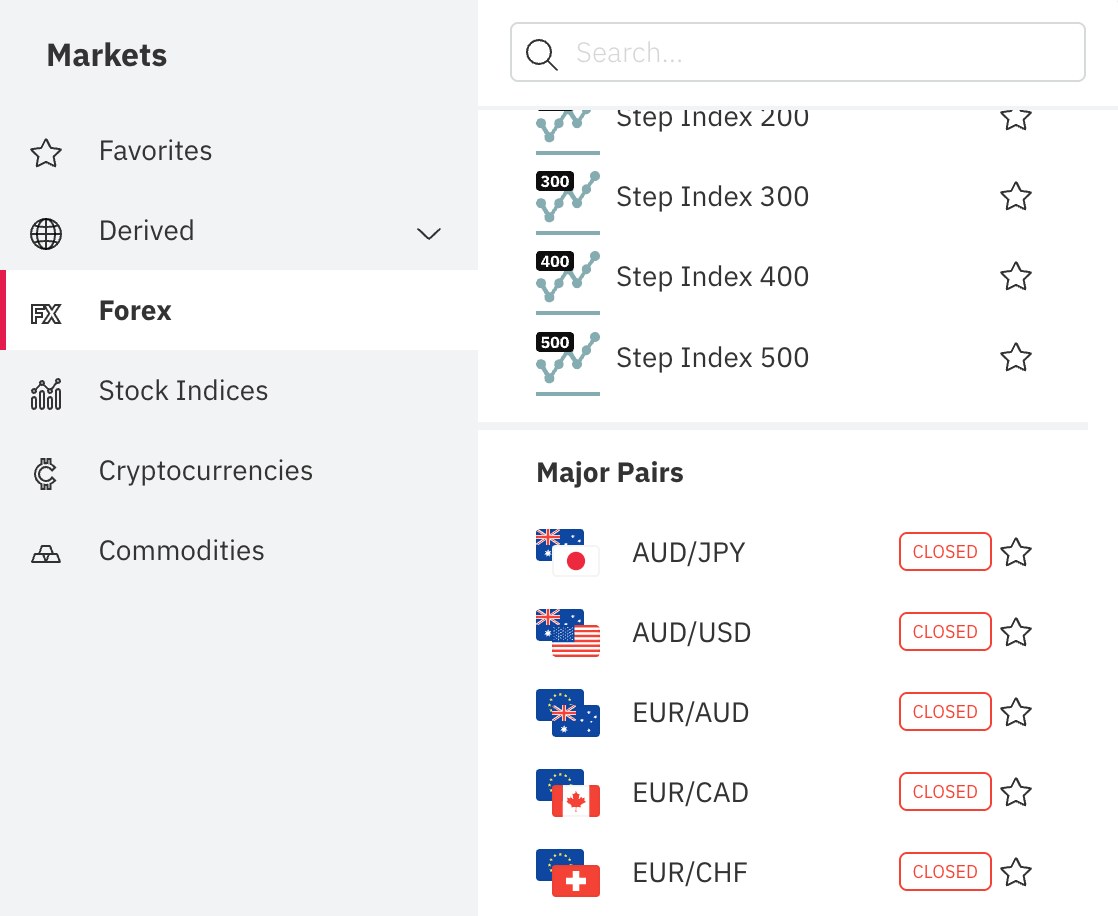
Task: Click the CLOSED label for EUR/AUD
Action: (944, 712)
